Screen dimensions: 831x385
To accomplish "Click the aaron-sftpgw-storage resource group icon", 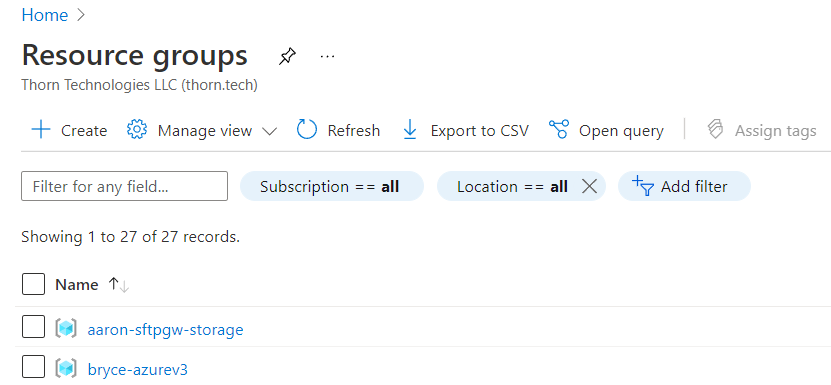I will coord(66,329).
